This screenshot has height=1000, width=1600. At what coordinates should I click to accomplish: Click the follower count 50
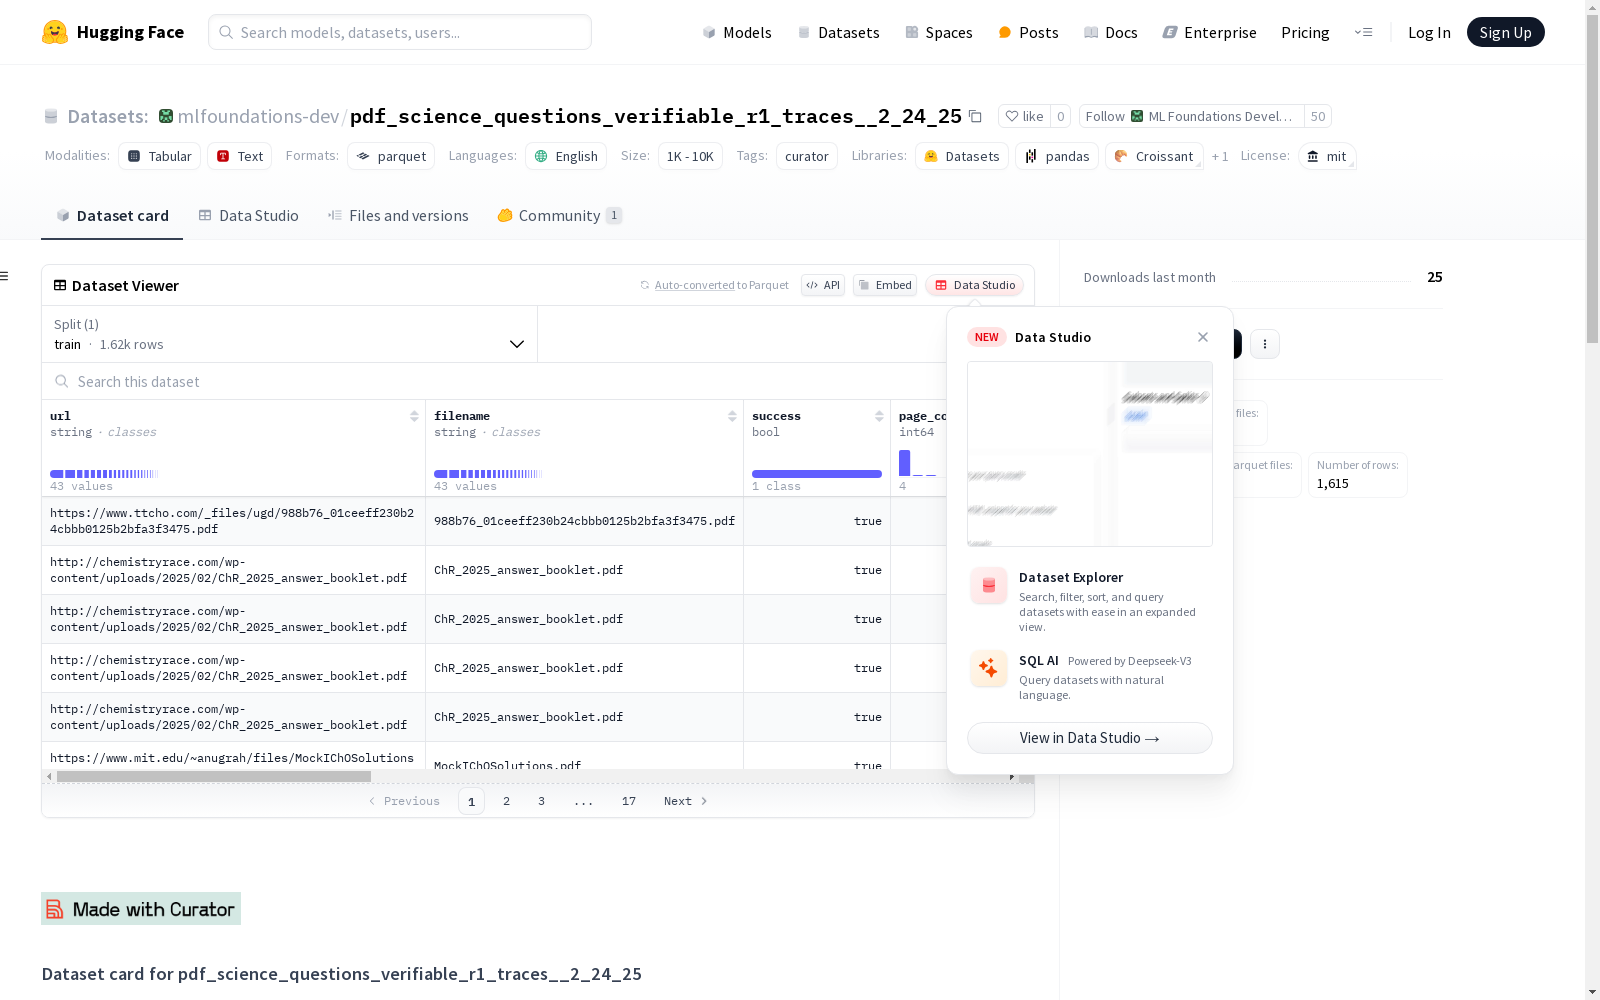(x=1318, y=116)
